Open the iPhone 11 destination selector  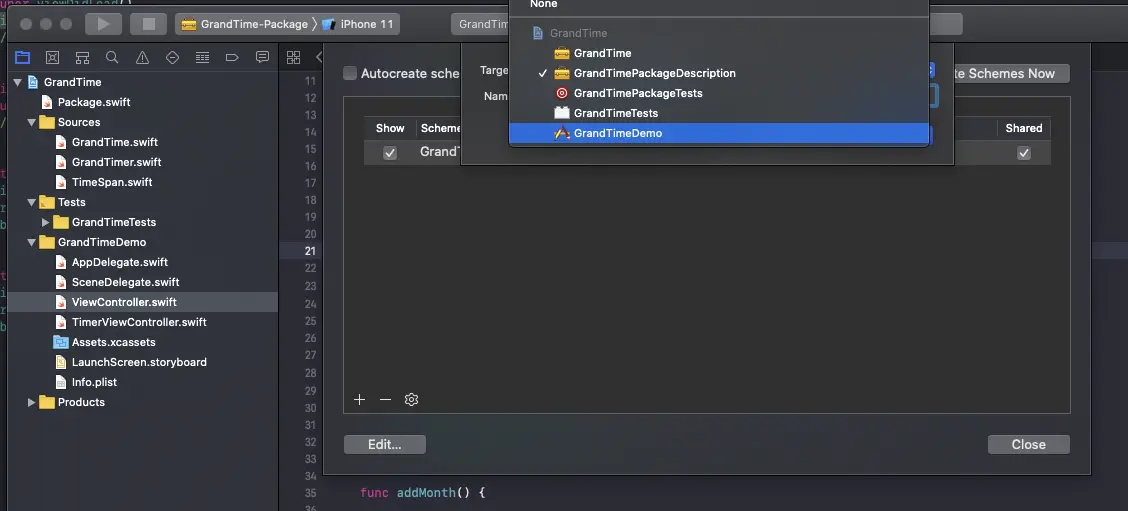click(358, 24)
